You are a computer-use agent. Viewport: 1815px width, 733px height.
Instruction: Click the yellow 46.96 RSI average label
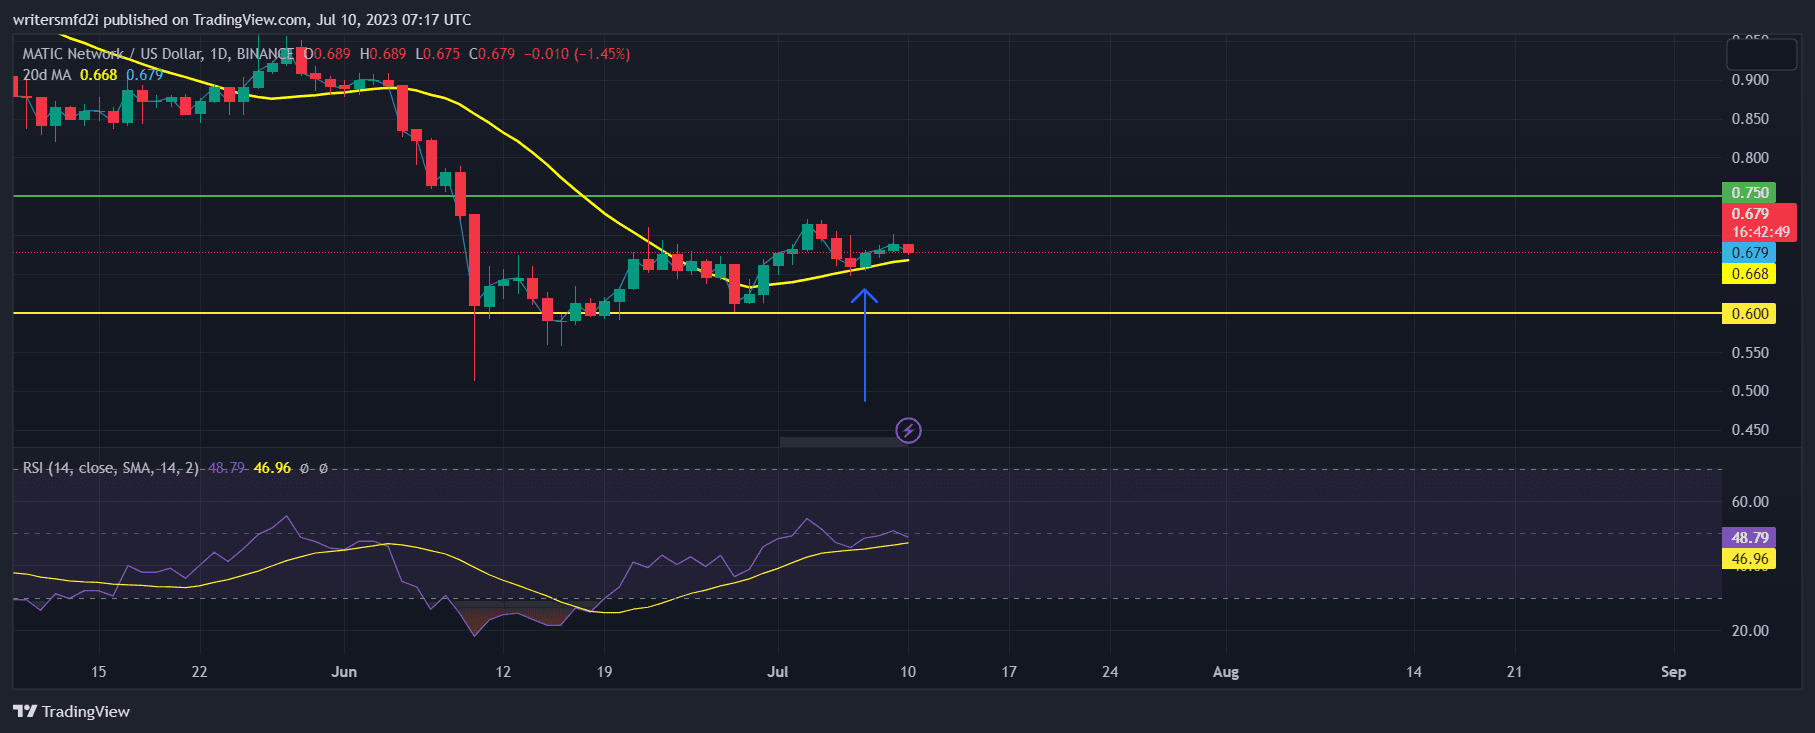click(x=1749, y=559)
